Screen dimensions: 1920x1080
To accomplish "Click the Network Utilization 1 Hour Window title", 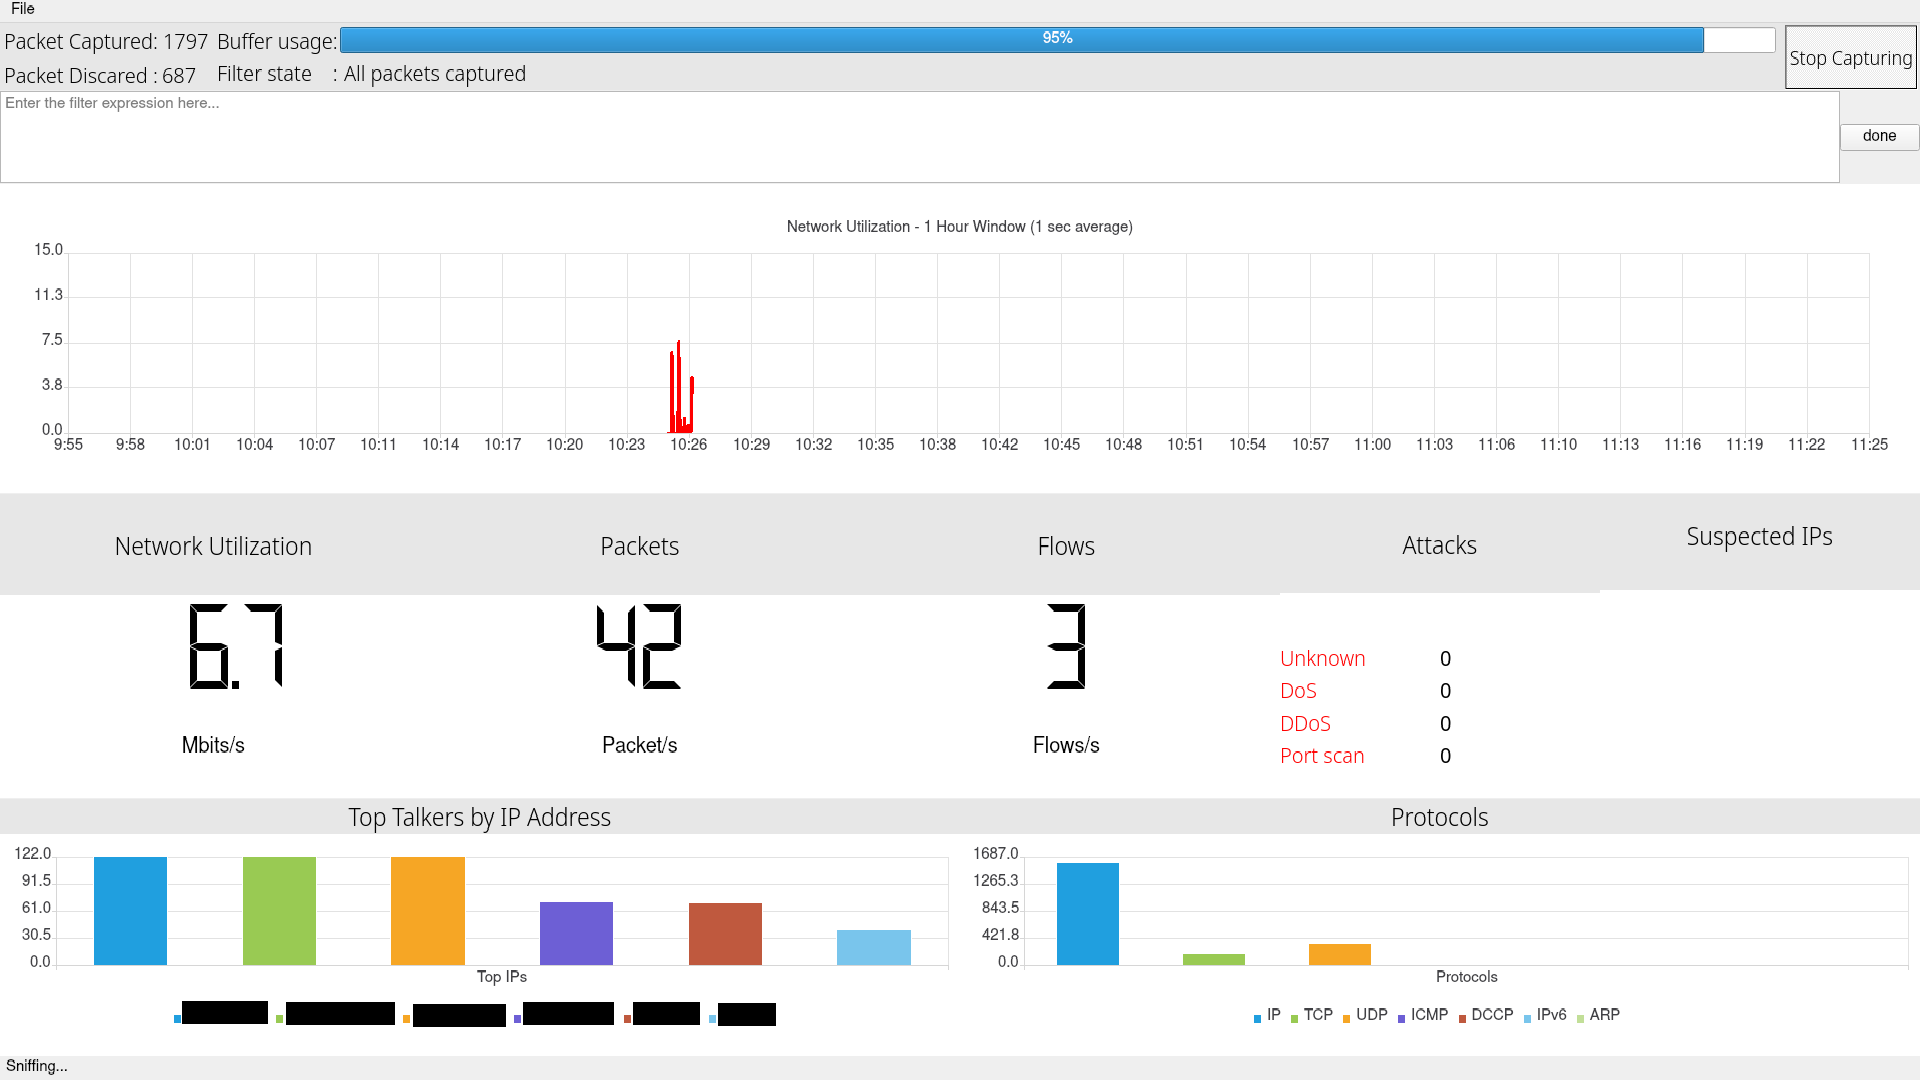I will [959, 227].
